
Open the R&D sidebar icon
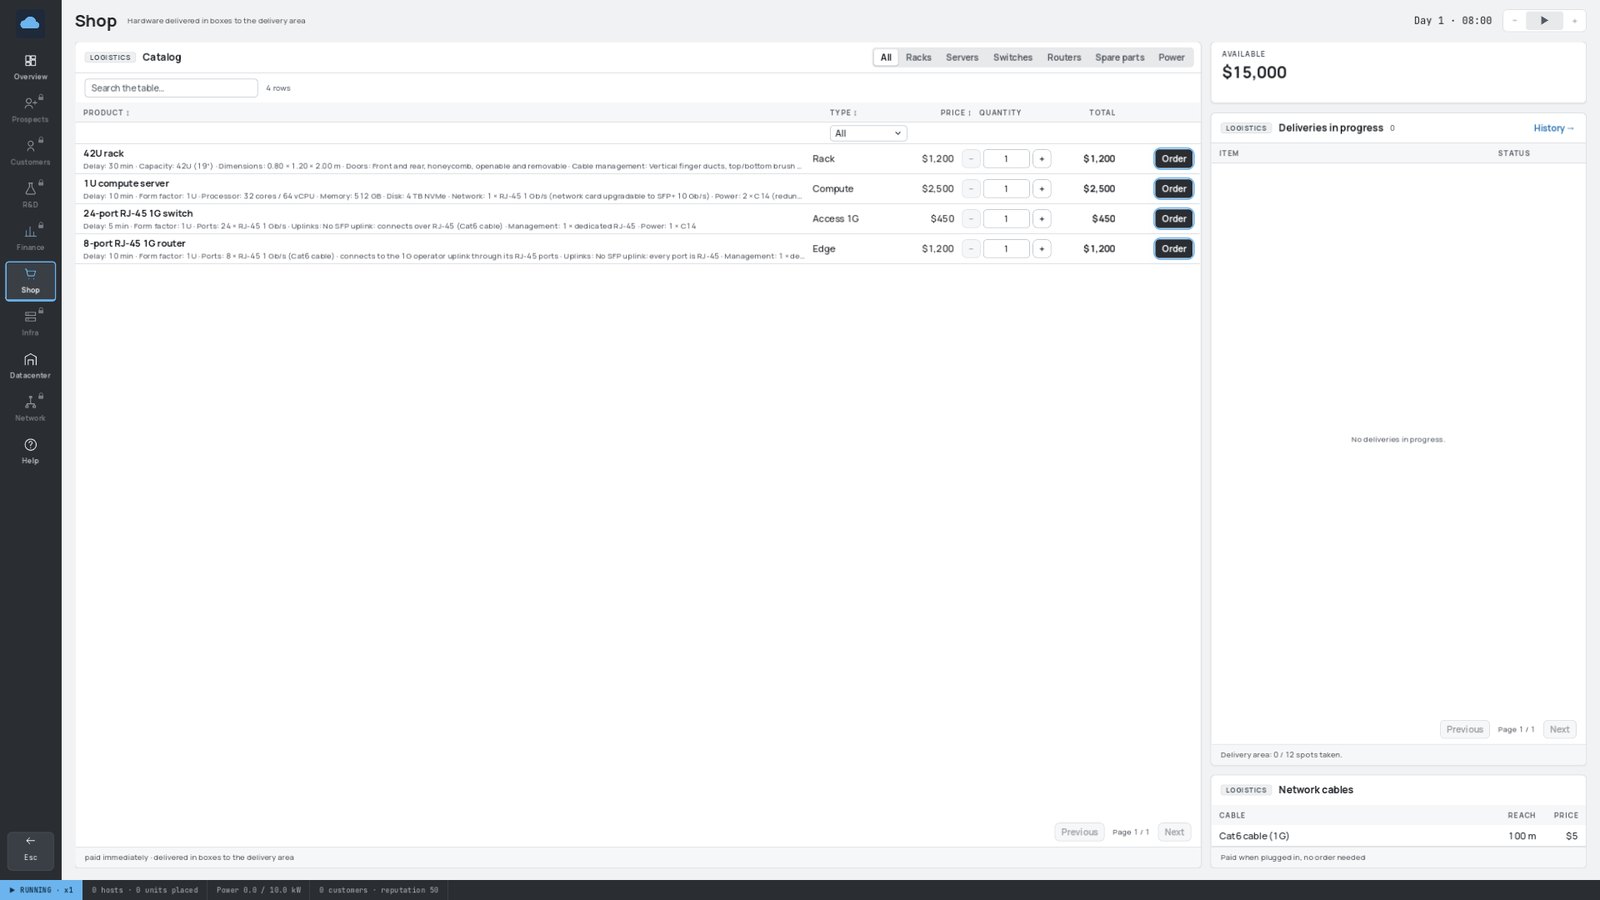click(30, 195)
